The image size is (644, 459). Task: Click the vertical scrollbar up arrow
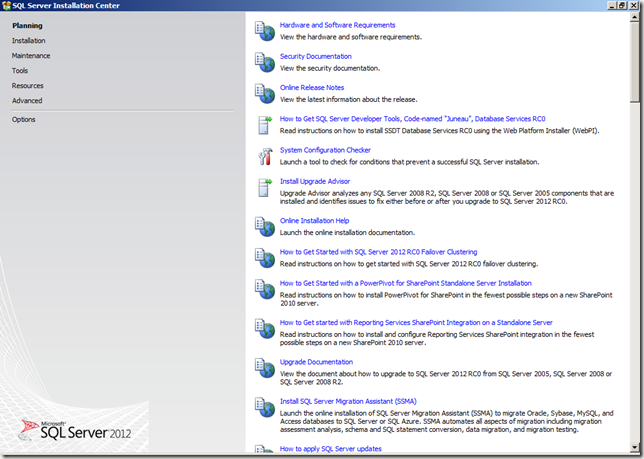tap(635, 16)
